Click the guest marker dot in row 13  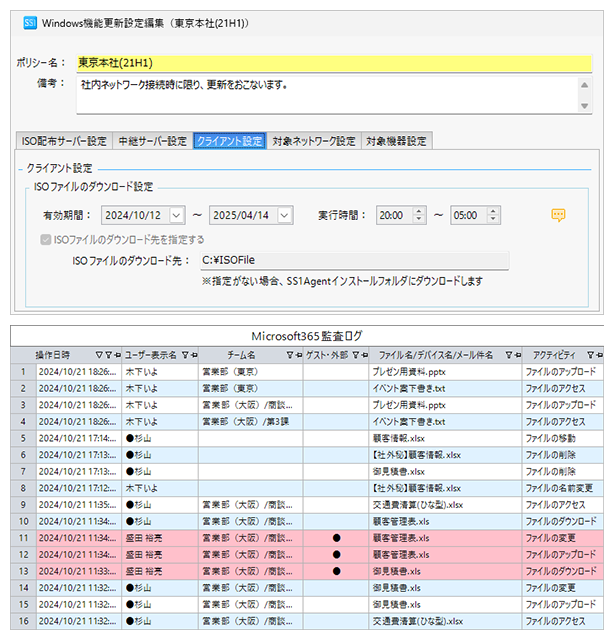click(x=336, y=571)
